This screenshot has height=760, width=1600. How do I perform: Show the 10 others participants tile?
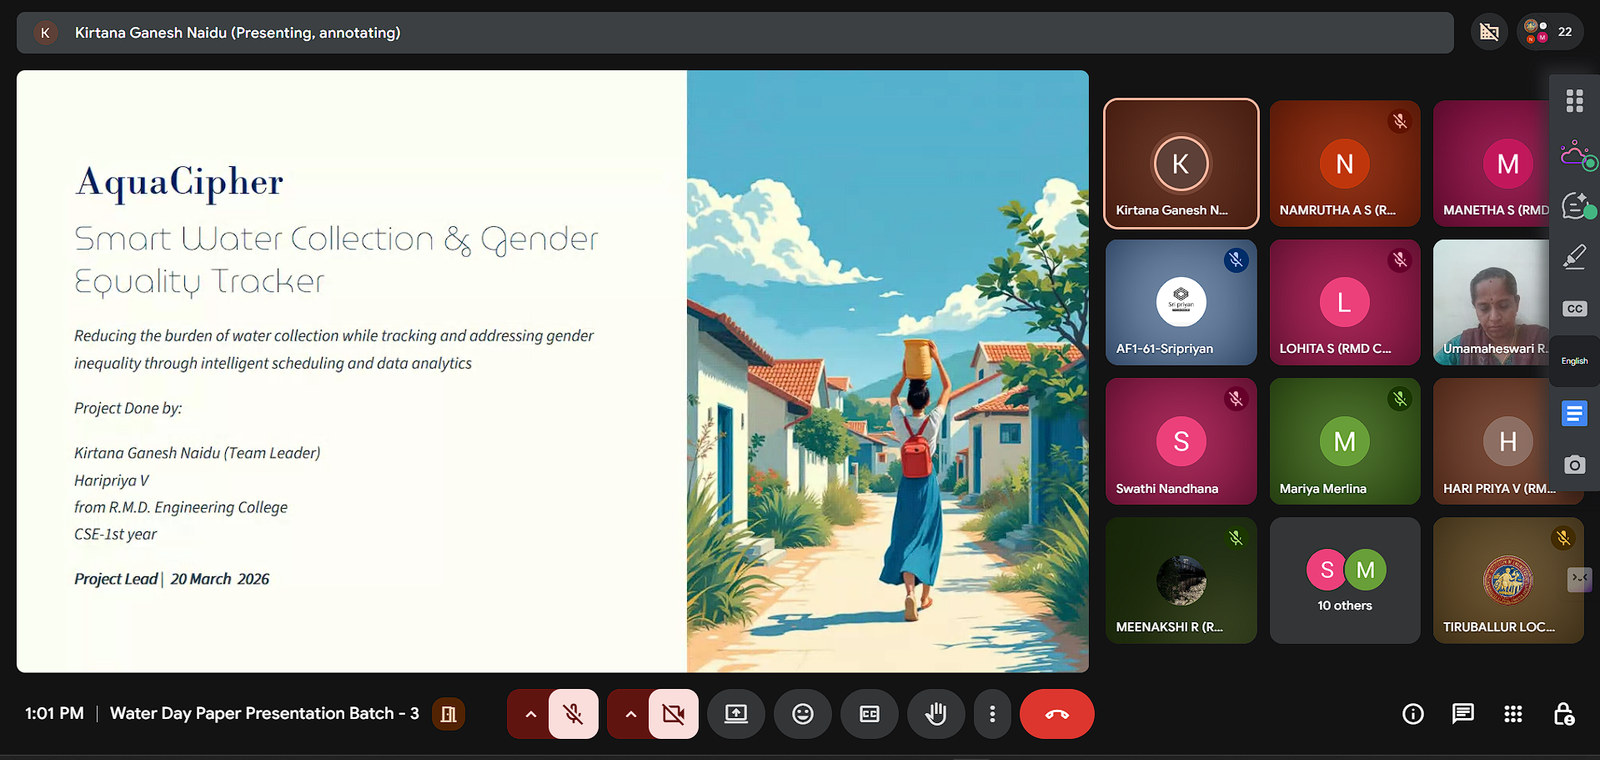[x=1345, y=581]
